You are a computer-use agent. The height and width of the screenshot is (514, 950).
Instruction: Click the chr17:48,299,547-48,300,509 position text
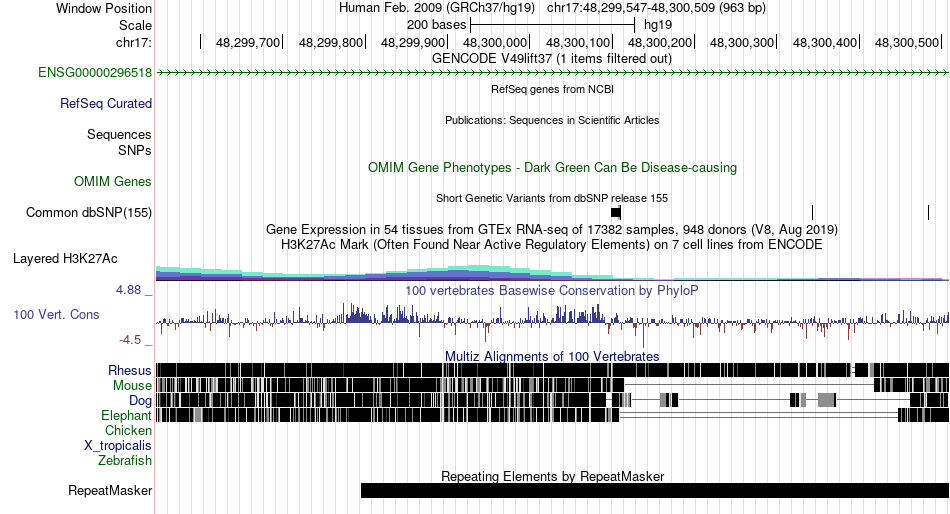(x=656, y=8)
